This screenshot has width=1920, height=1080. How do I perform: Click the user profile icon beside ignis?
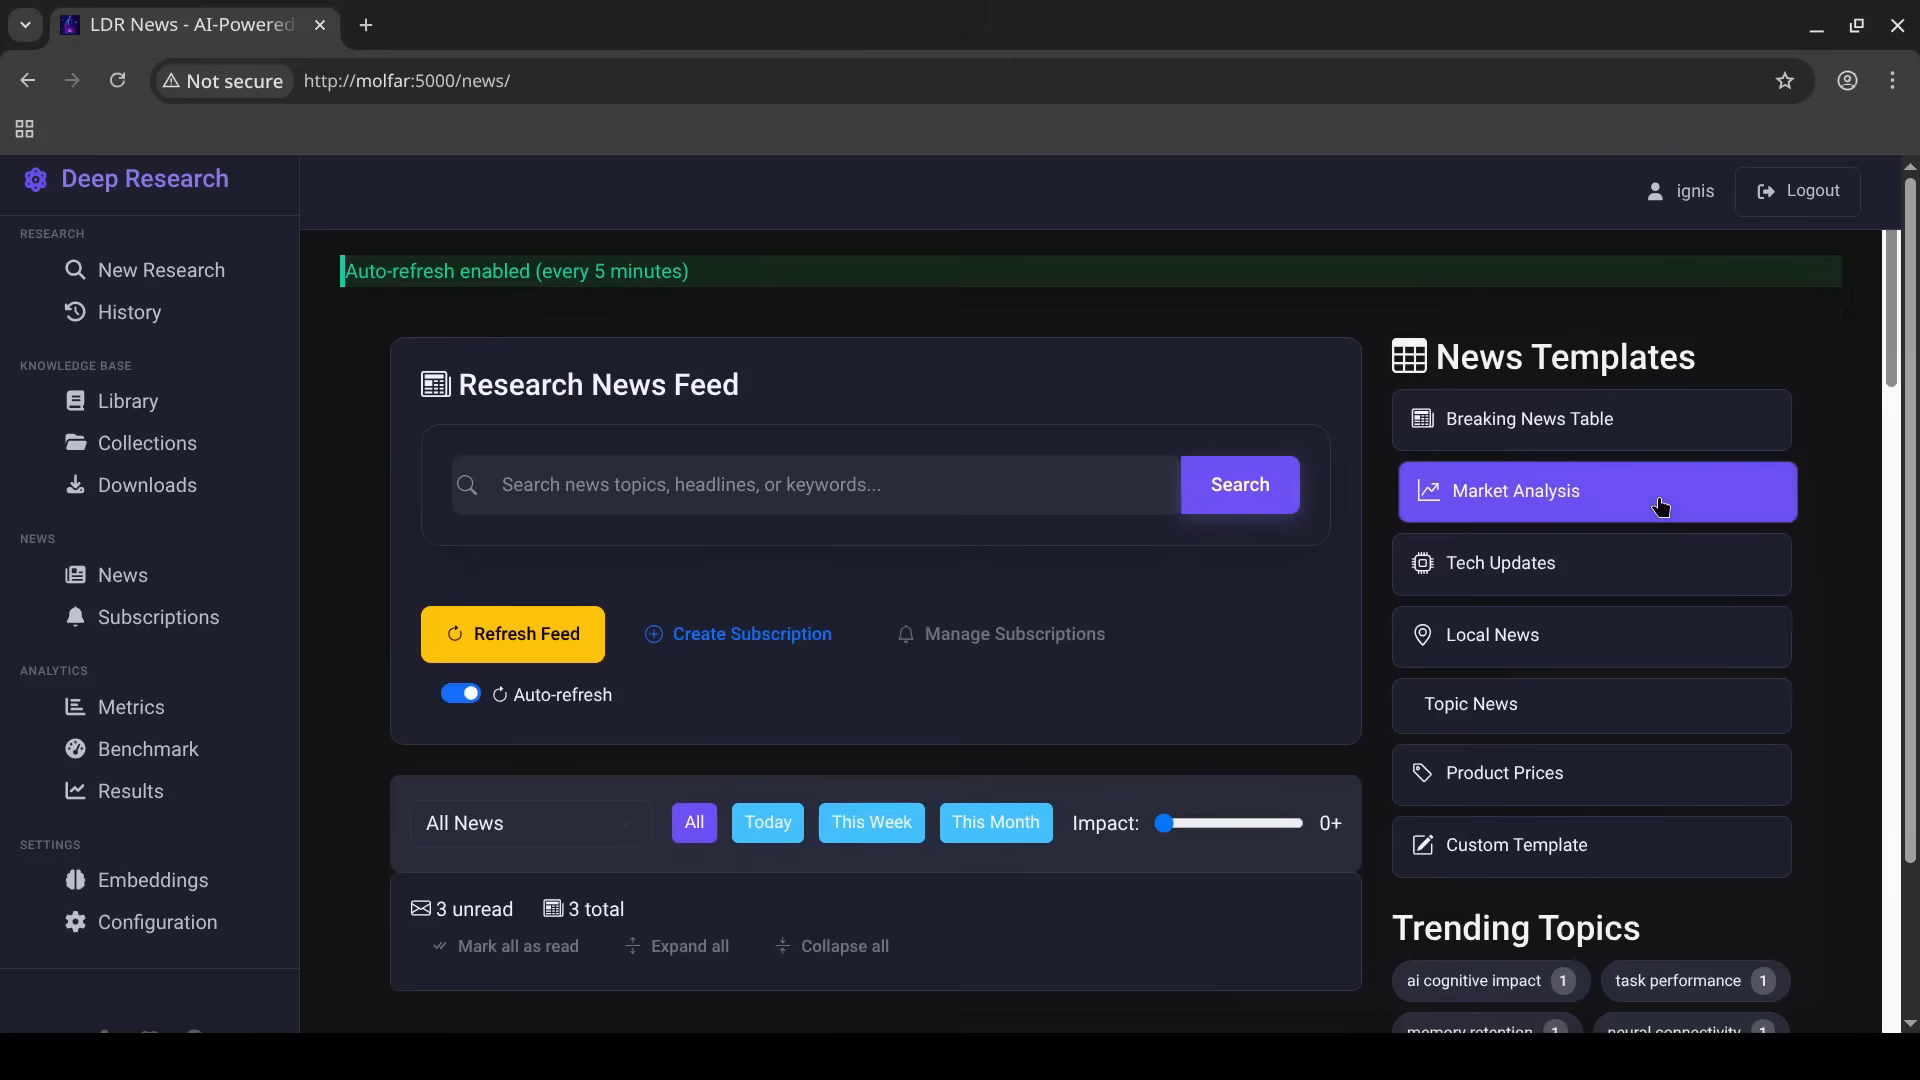click(x=1655, y=191)
